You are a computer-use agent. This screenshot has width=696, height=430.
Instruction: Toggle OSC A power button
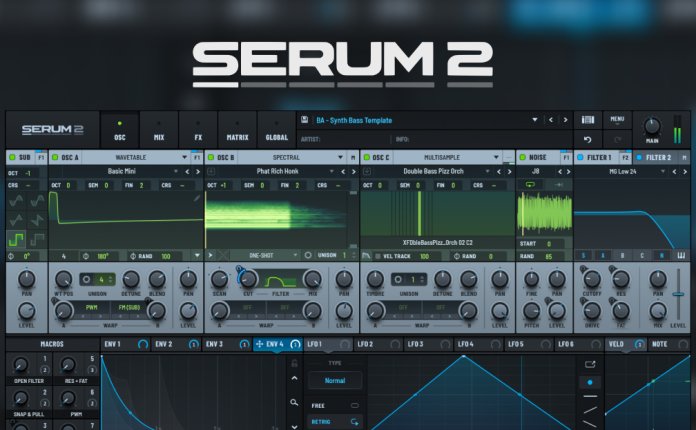pyautogui.click(x=55, y=157)
